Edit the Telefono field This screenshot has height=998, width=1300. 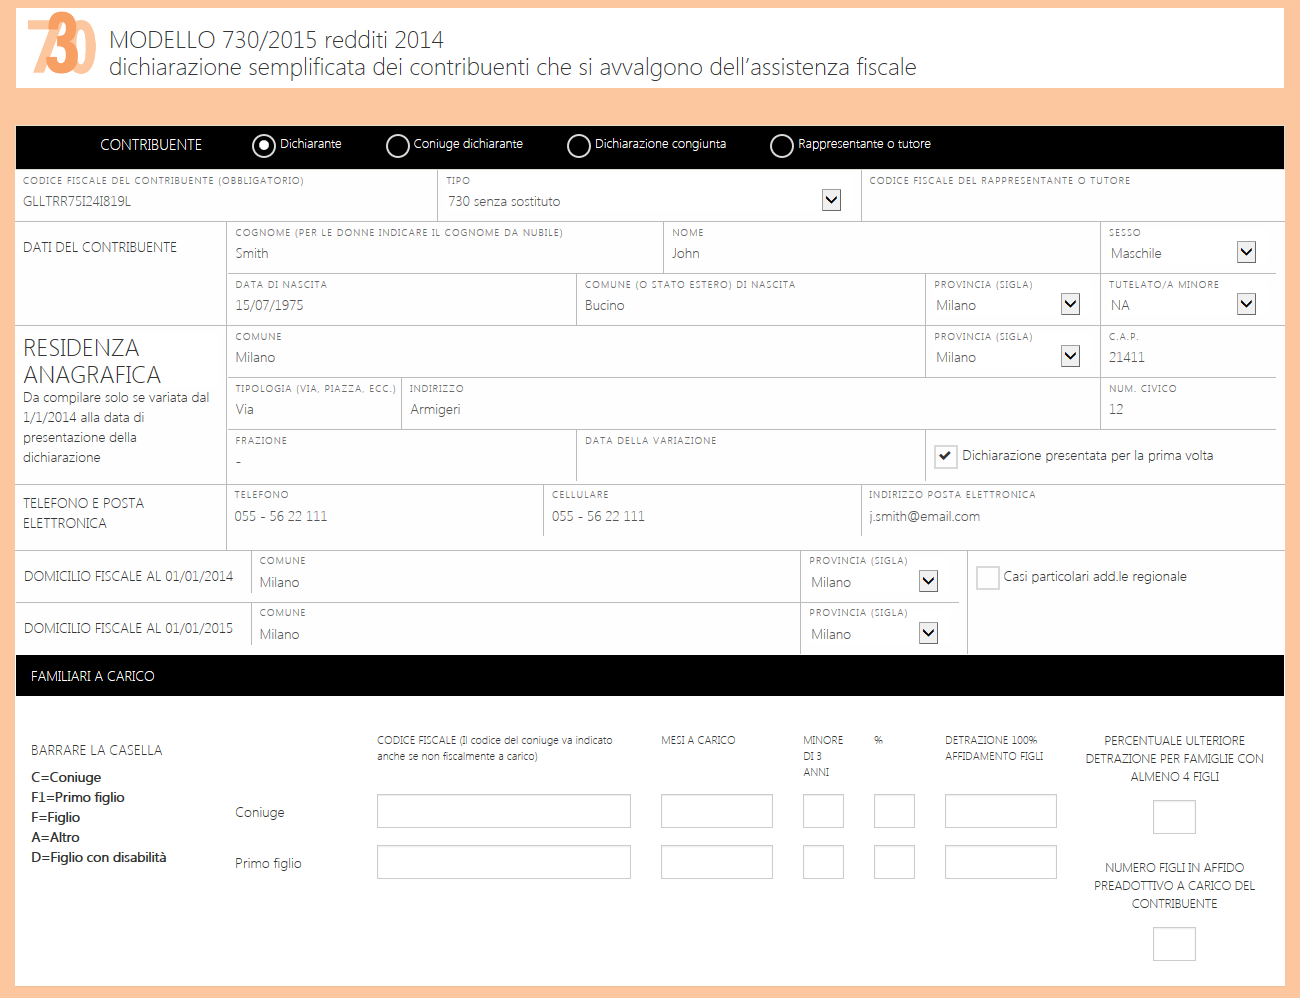385,516
